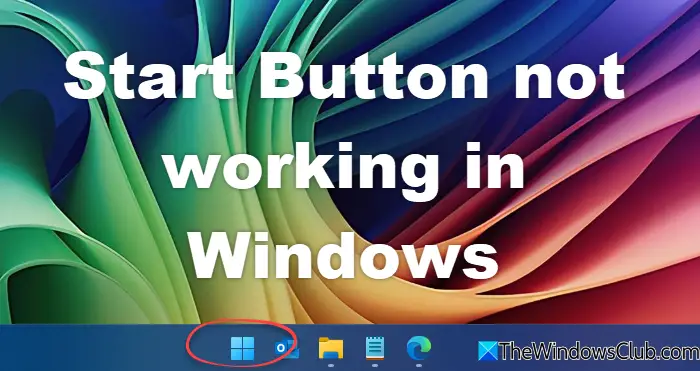Open the Windows Start button
This screenshot has width=700, height=371.
pos(242,348)
